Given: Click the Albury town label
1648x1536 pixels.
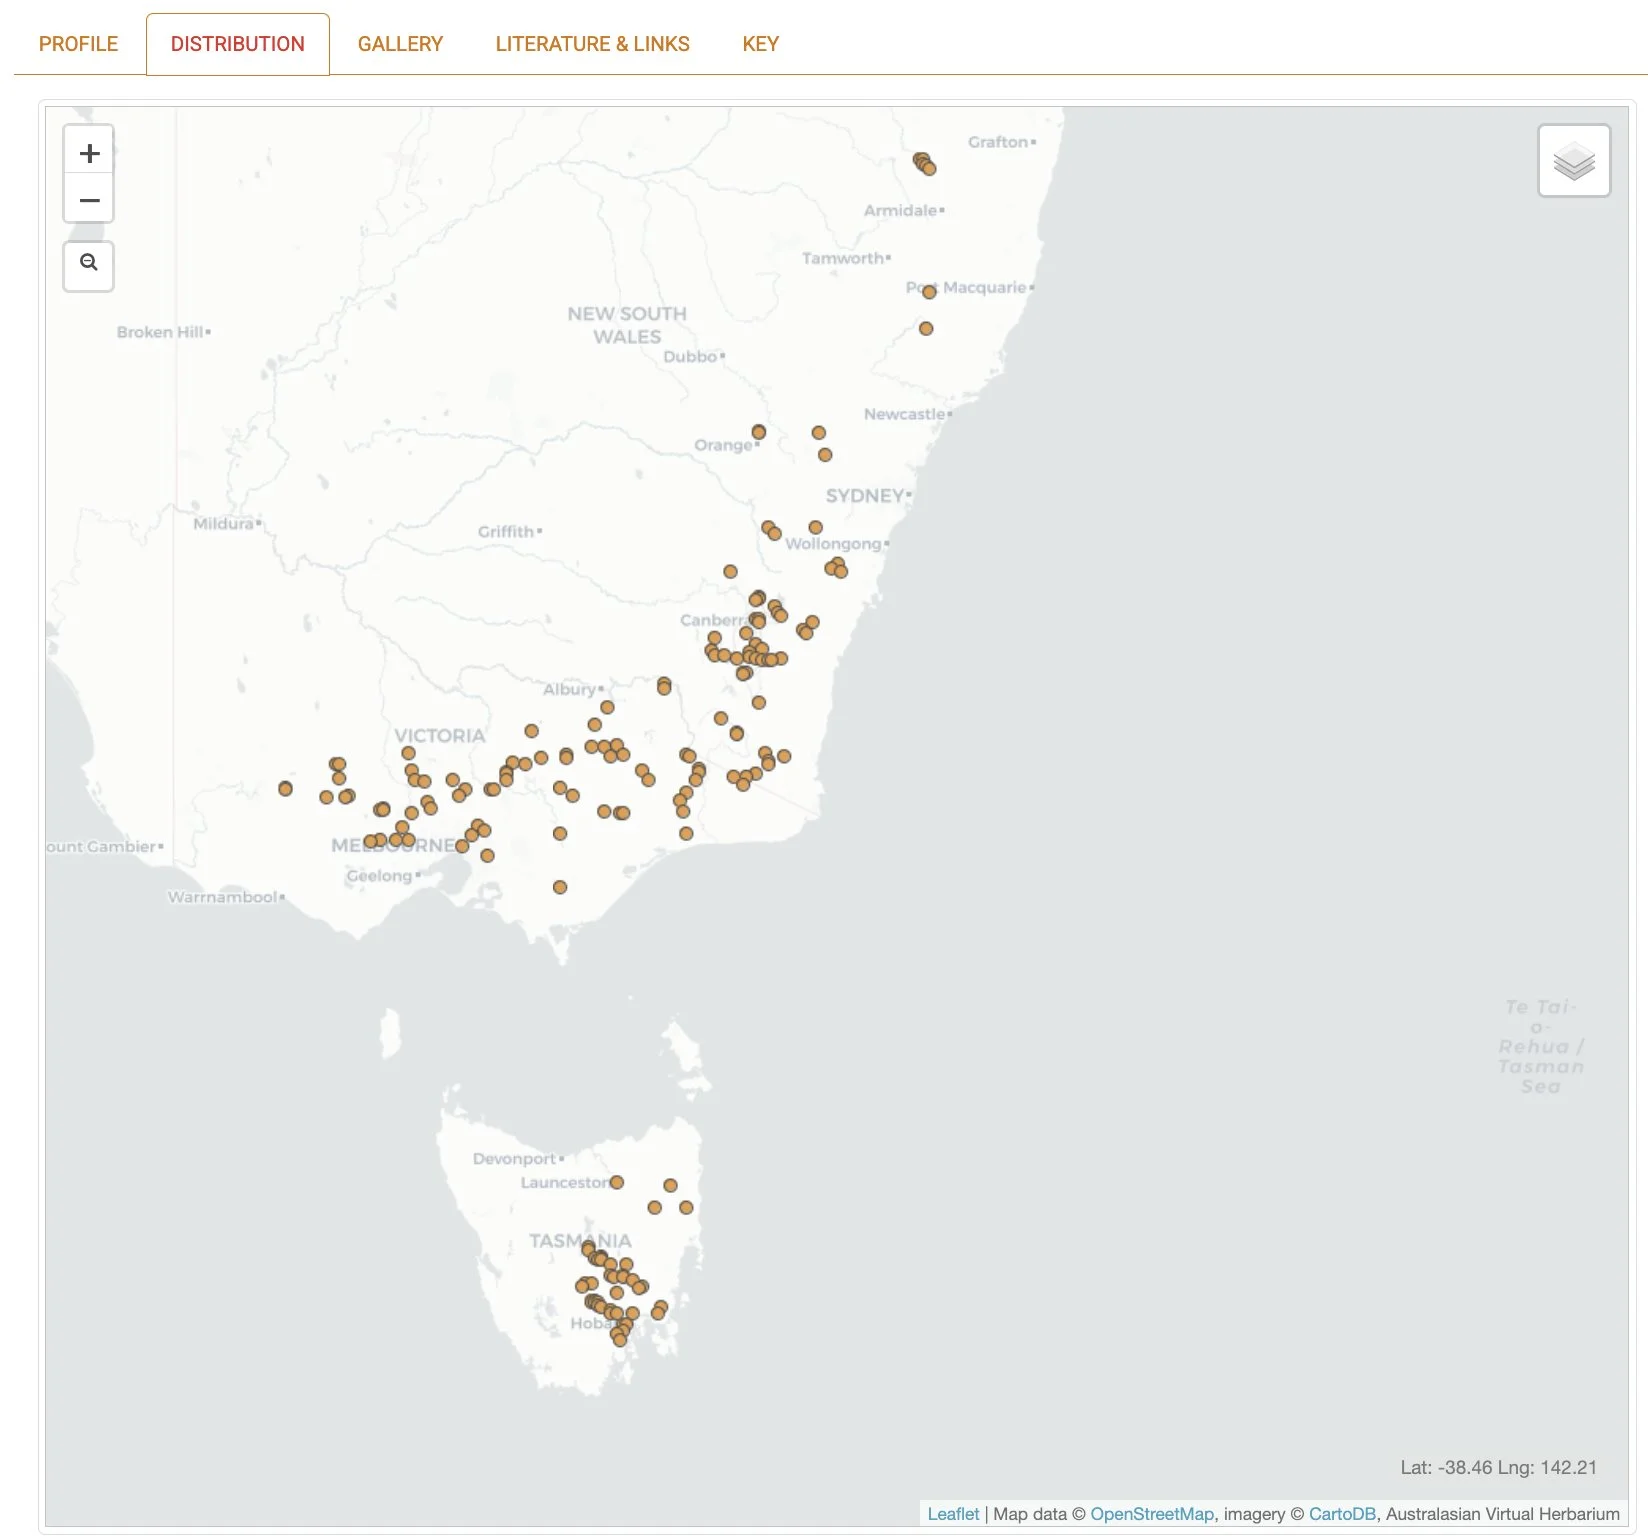Looking at the screenshot, I should click(569, 689).
